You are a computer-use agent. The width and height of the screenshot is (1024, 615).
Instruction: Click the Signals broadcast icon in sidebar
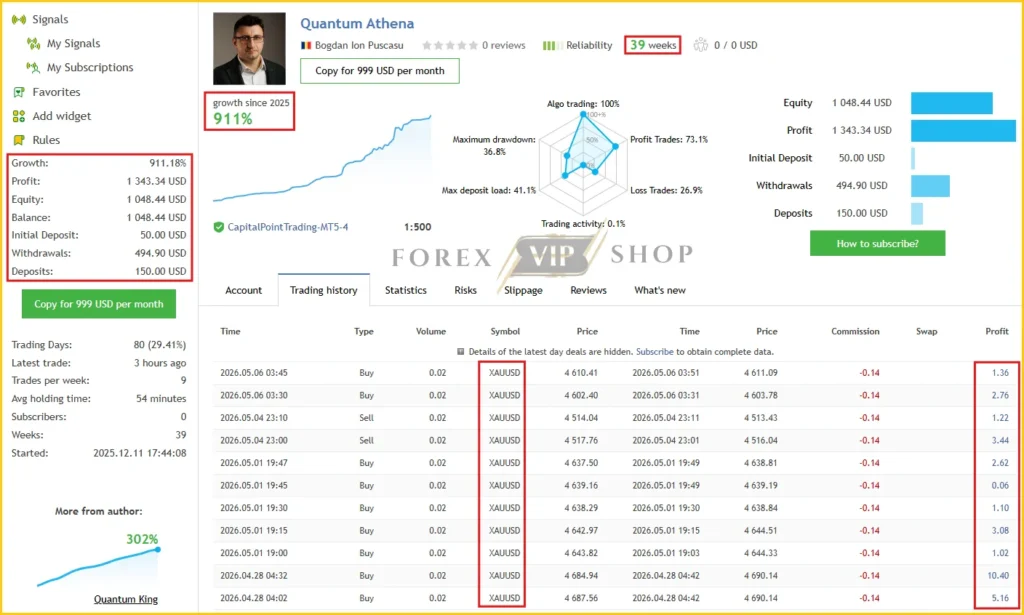tap(19, 20)
